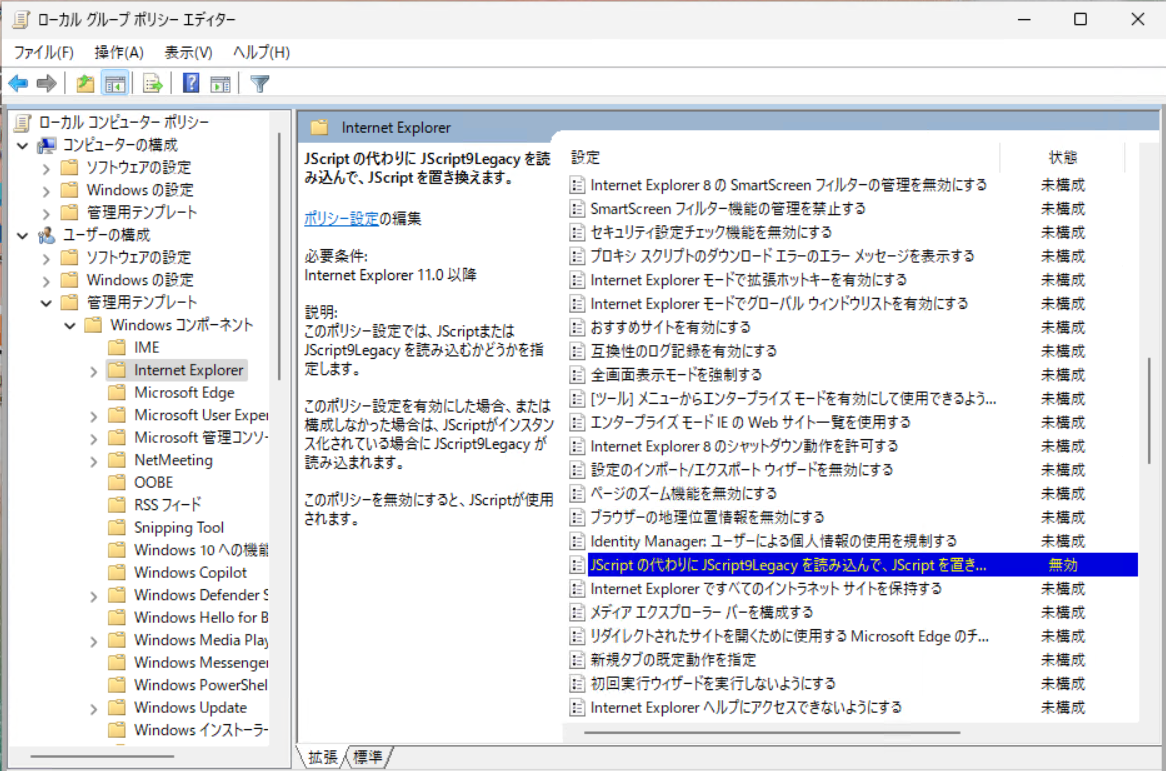Click the policy icon for おすすめサイトを有効にする

577,327
